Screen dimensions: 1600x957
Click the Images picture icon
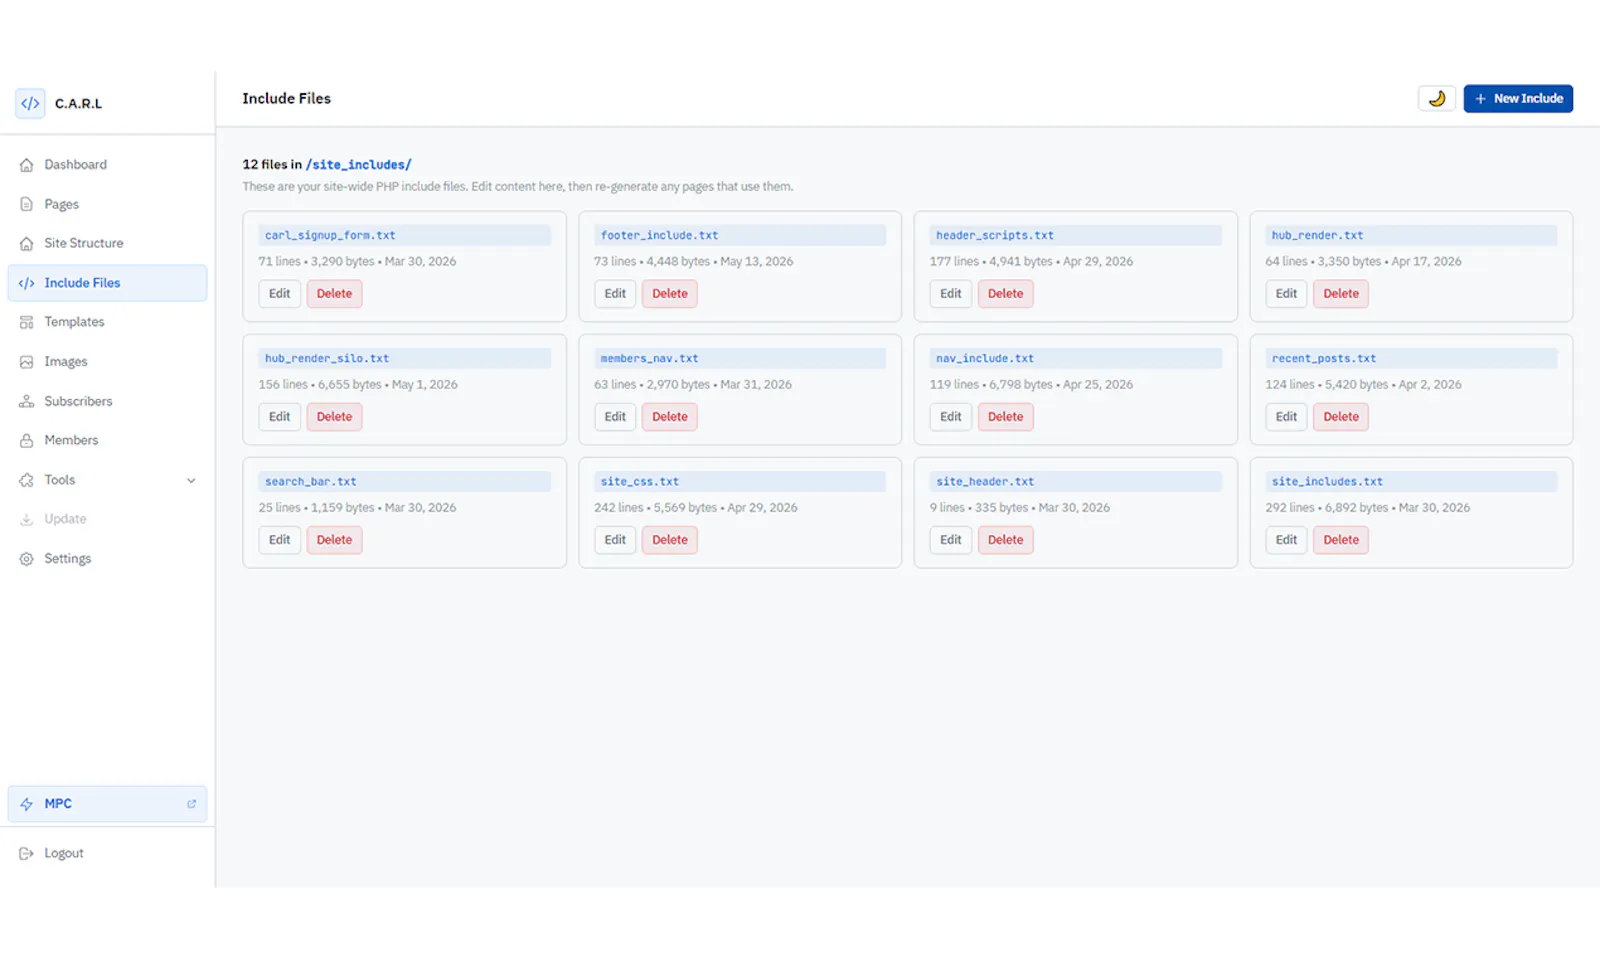pyautogui.click(x=26, y=362)
